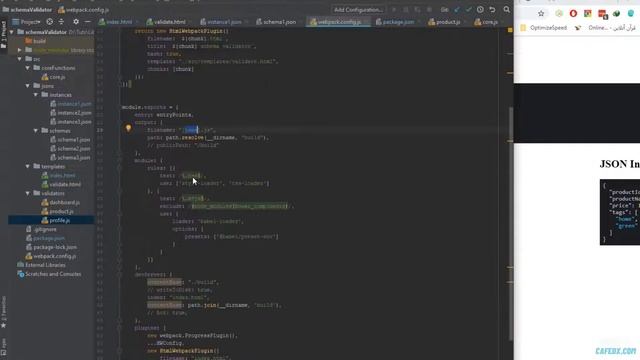640x360 pixels.
Task: Click the Run play icon in toolbar
Action: point(394,9)
